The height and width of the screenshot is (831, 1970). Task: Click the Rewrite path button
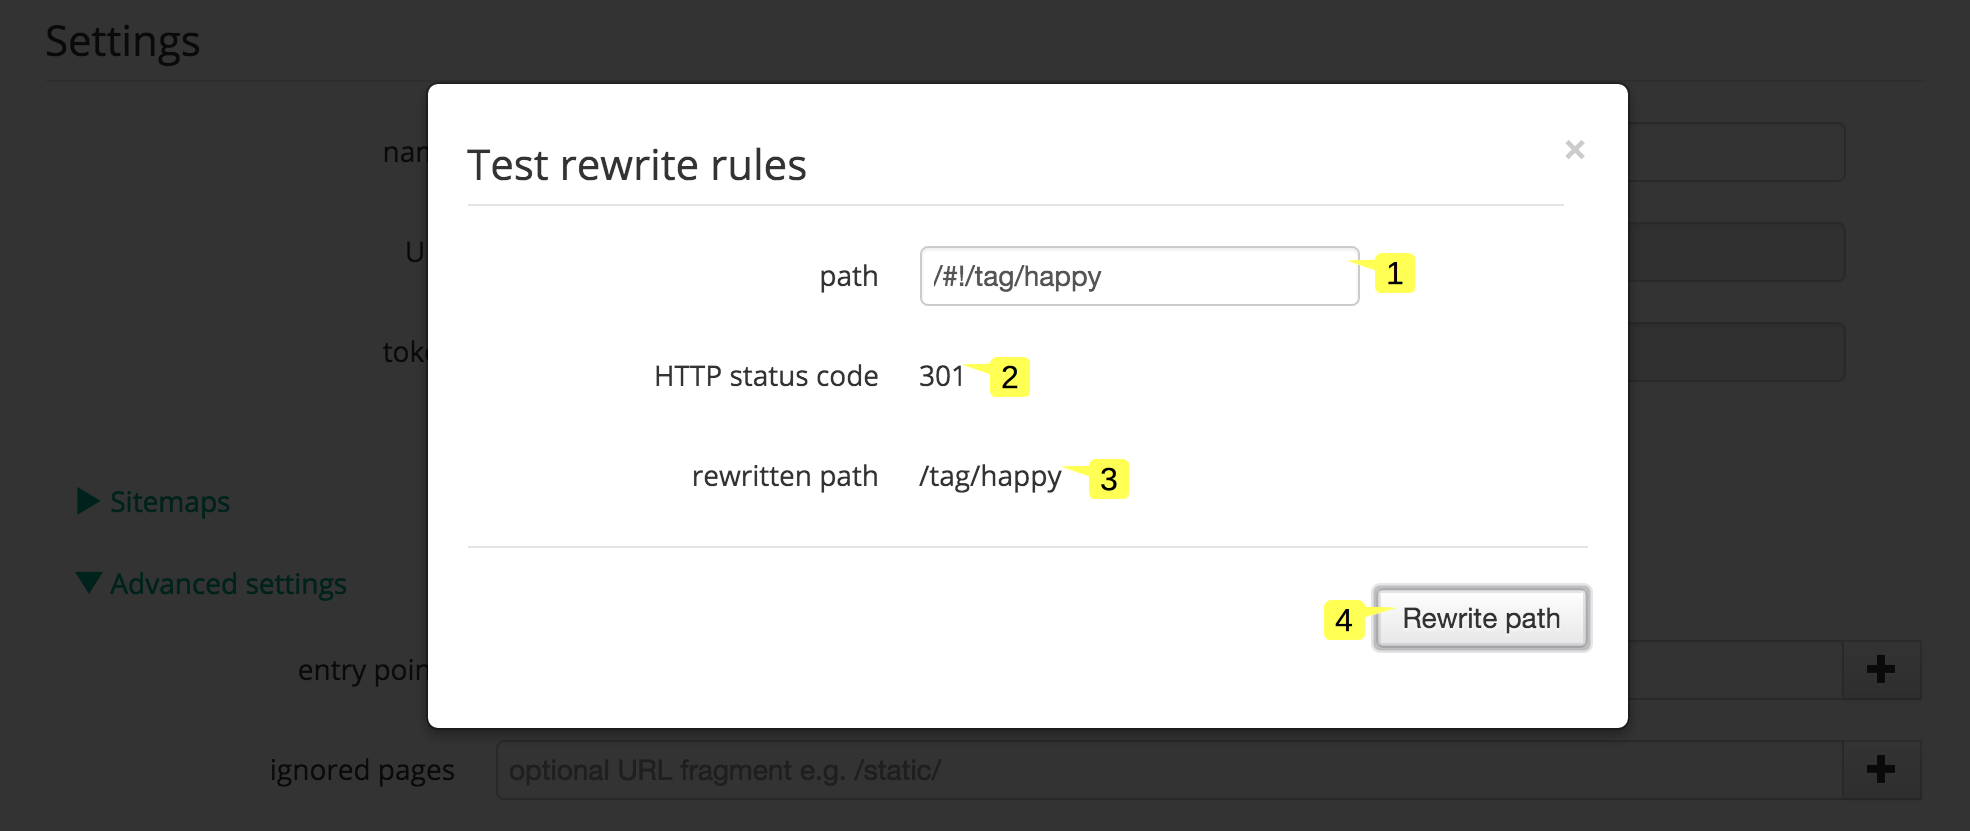coord(1481,618)
